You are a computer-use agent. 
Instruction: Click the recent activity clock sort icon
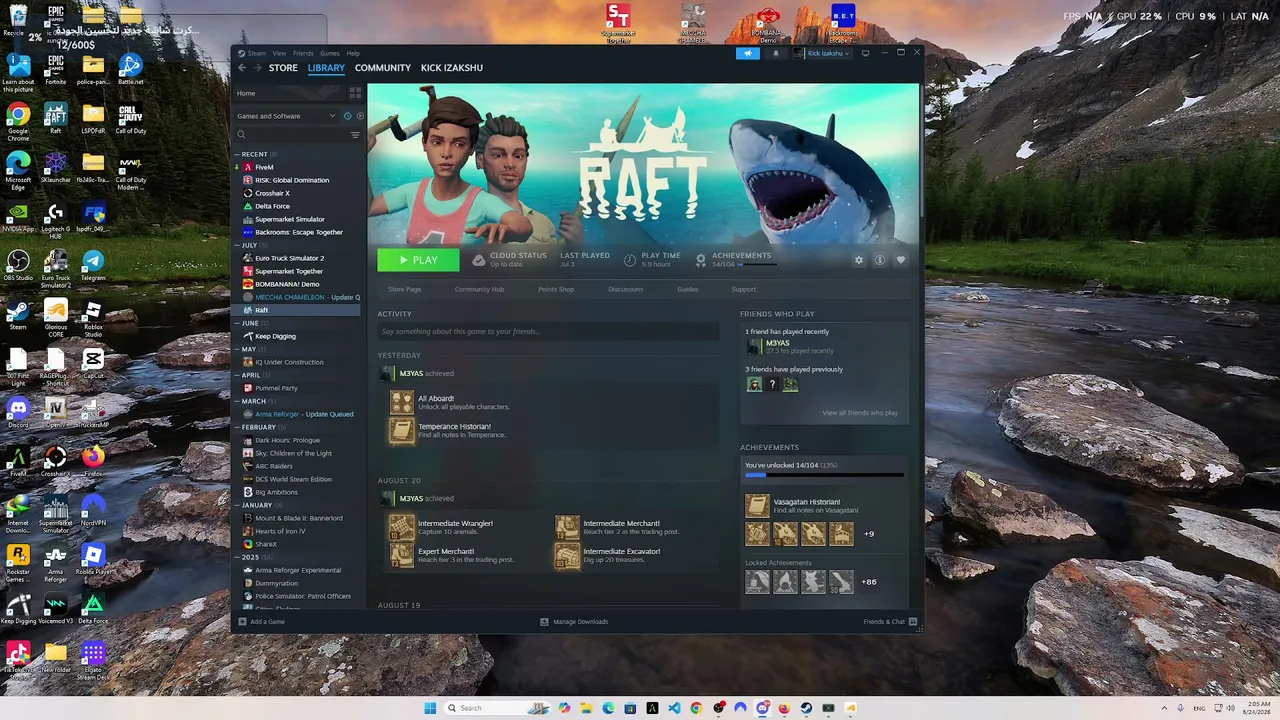pyautogui.click(x=348, y=116)
